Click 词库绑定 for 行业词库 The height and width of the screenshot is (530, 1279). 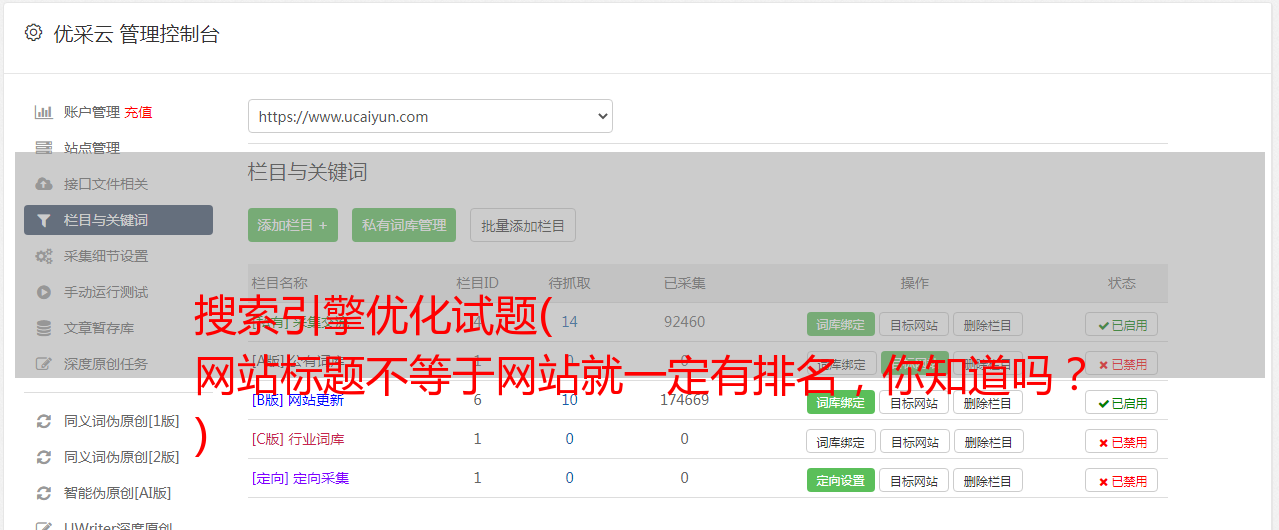point(841,441)
